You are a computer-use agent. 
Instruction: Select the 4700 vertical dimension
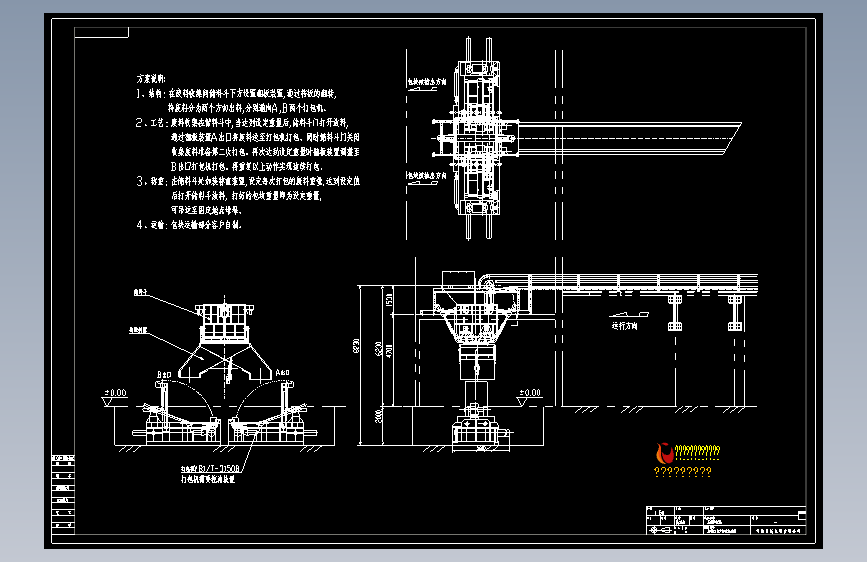tap(389, 351)
